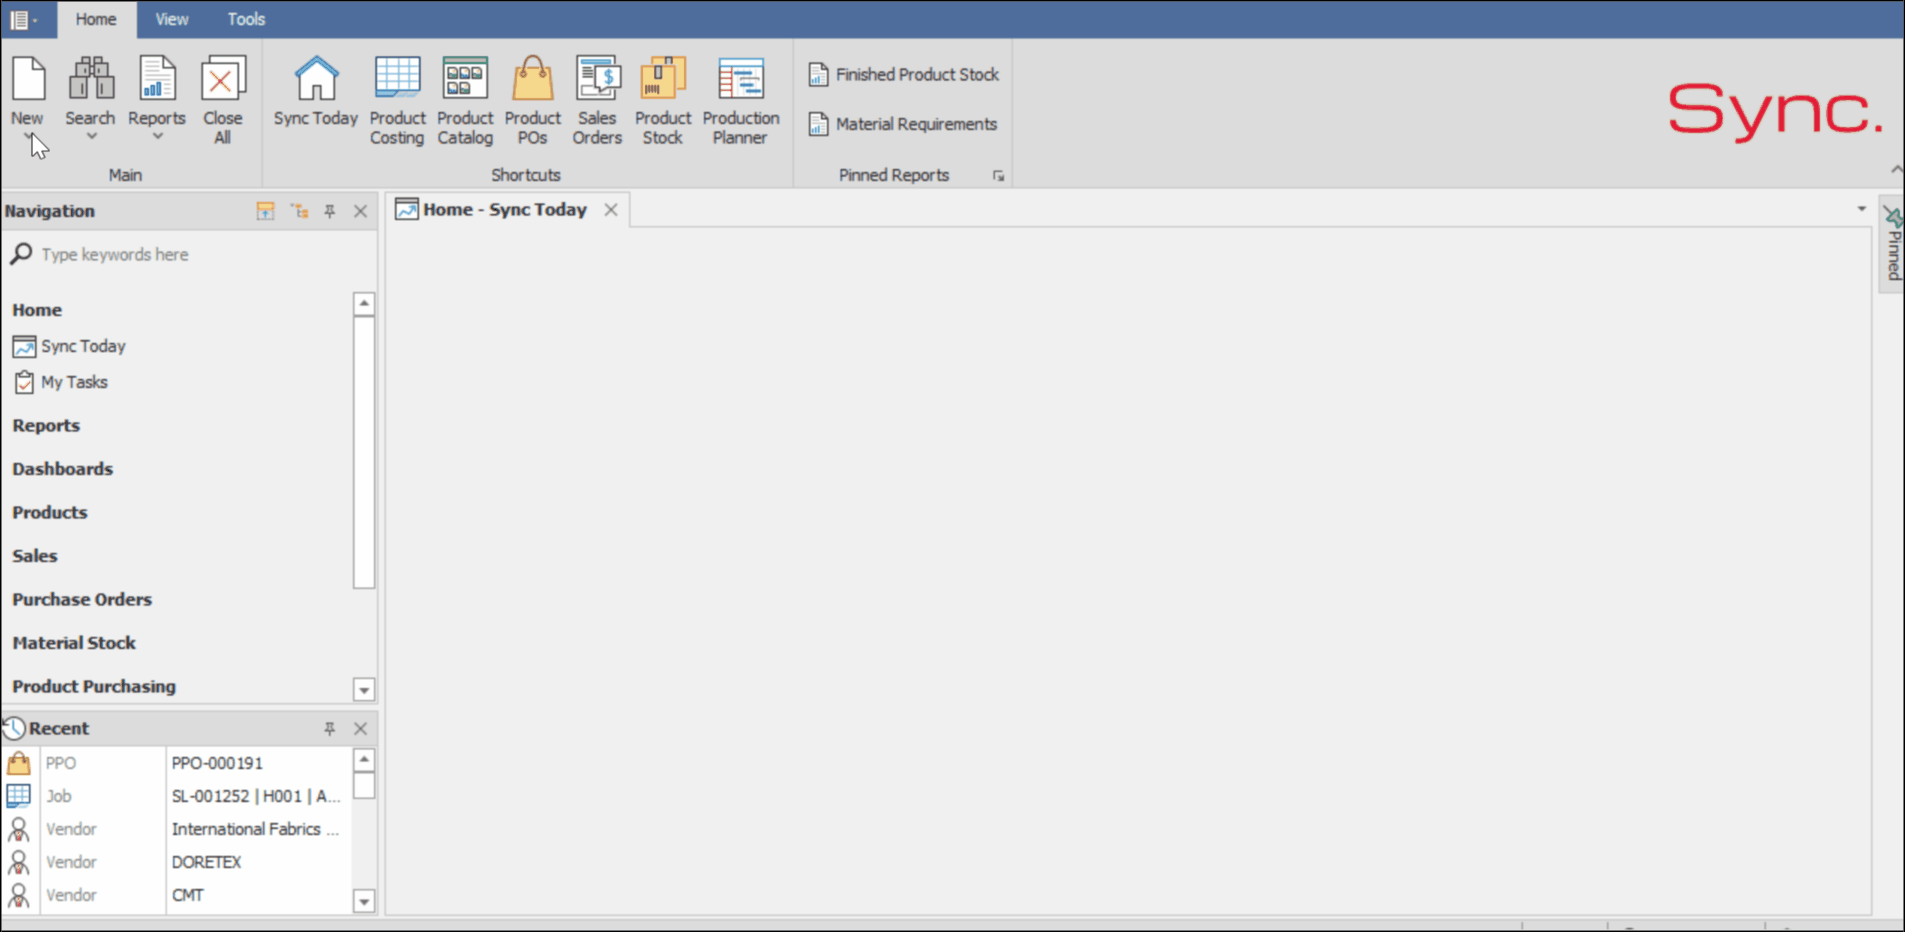
Task: Select the Home navigation group
Action: (x=37, y=310)
